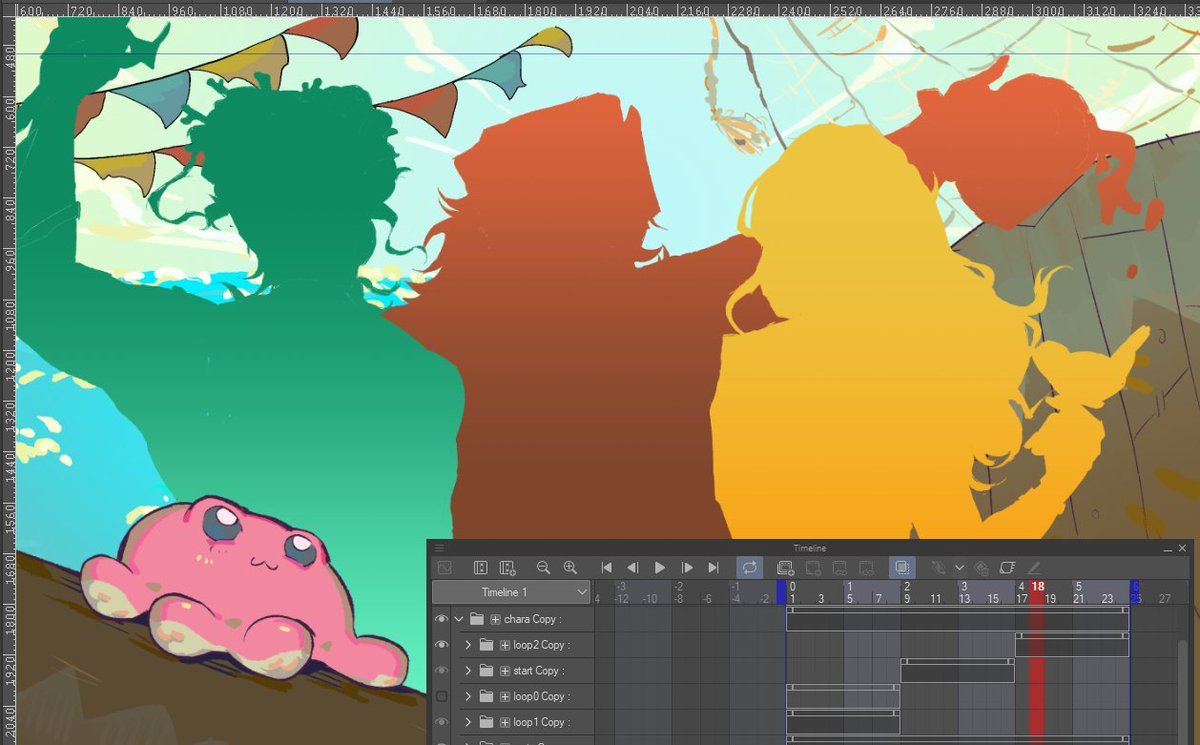Screen dimensions: 1200x745
Task: Click the add keyframe icon
Action: (981, 568)
